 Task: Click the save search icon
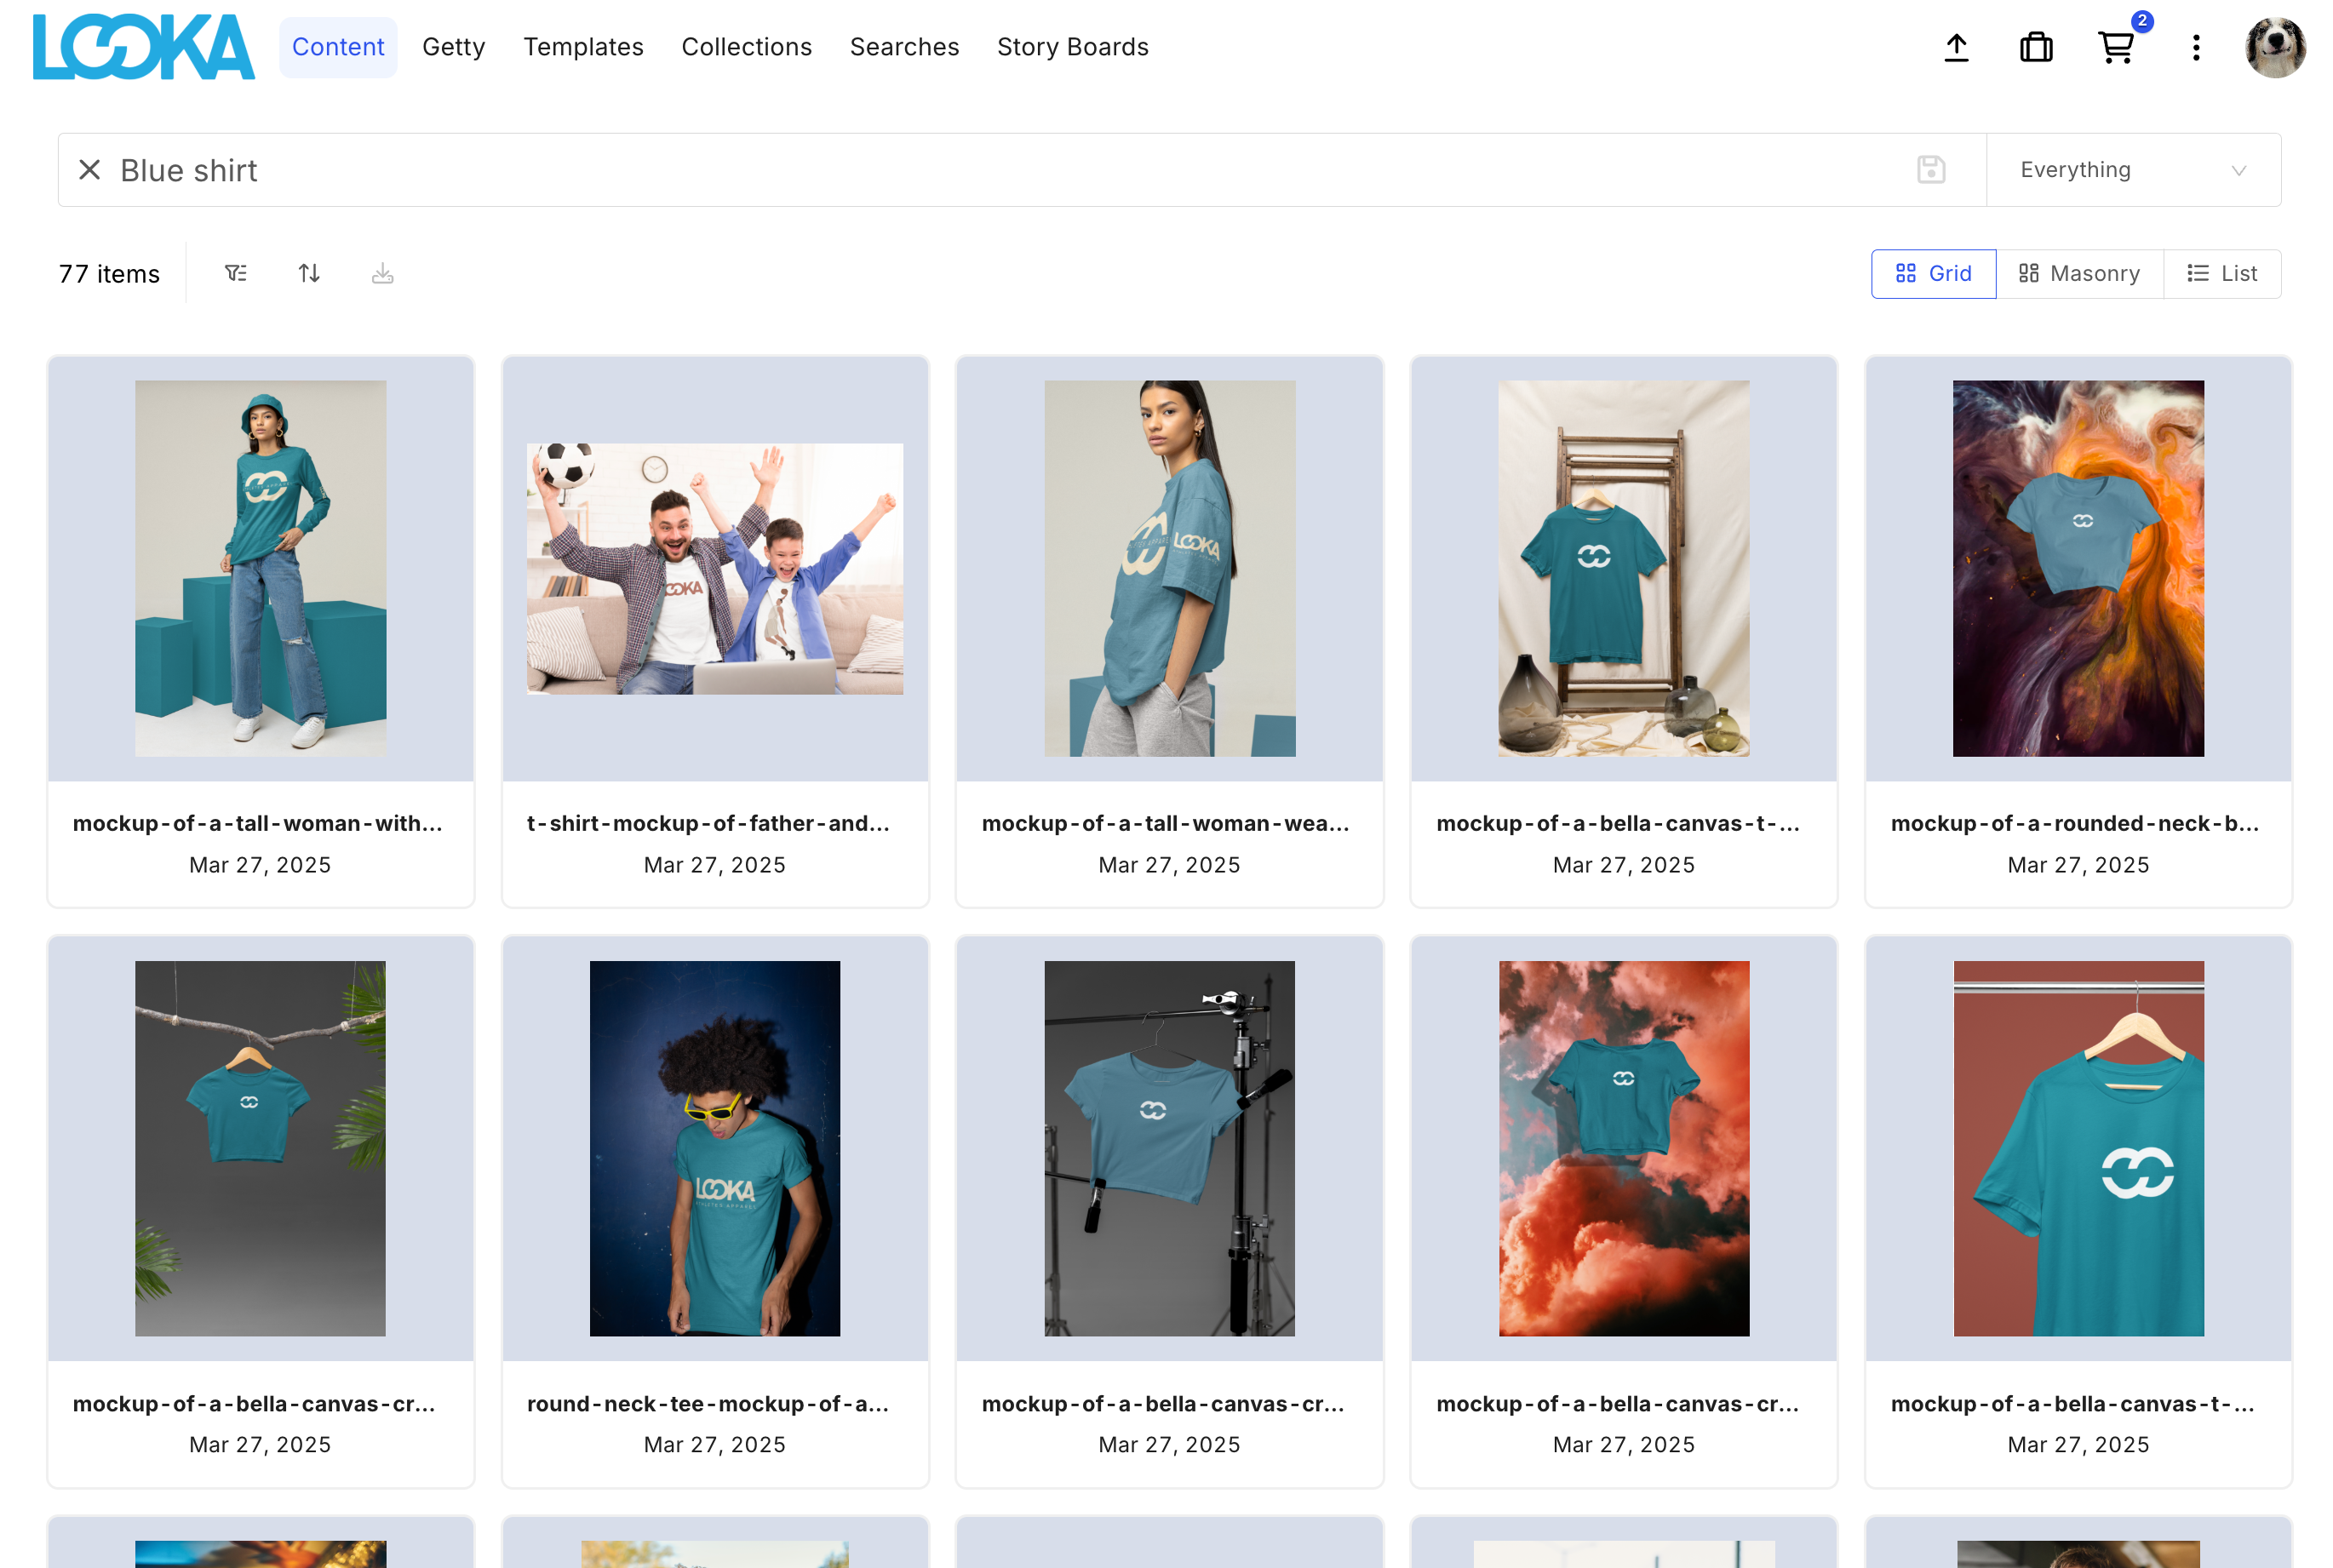(x=1930, y=170)
